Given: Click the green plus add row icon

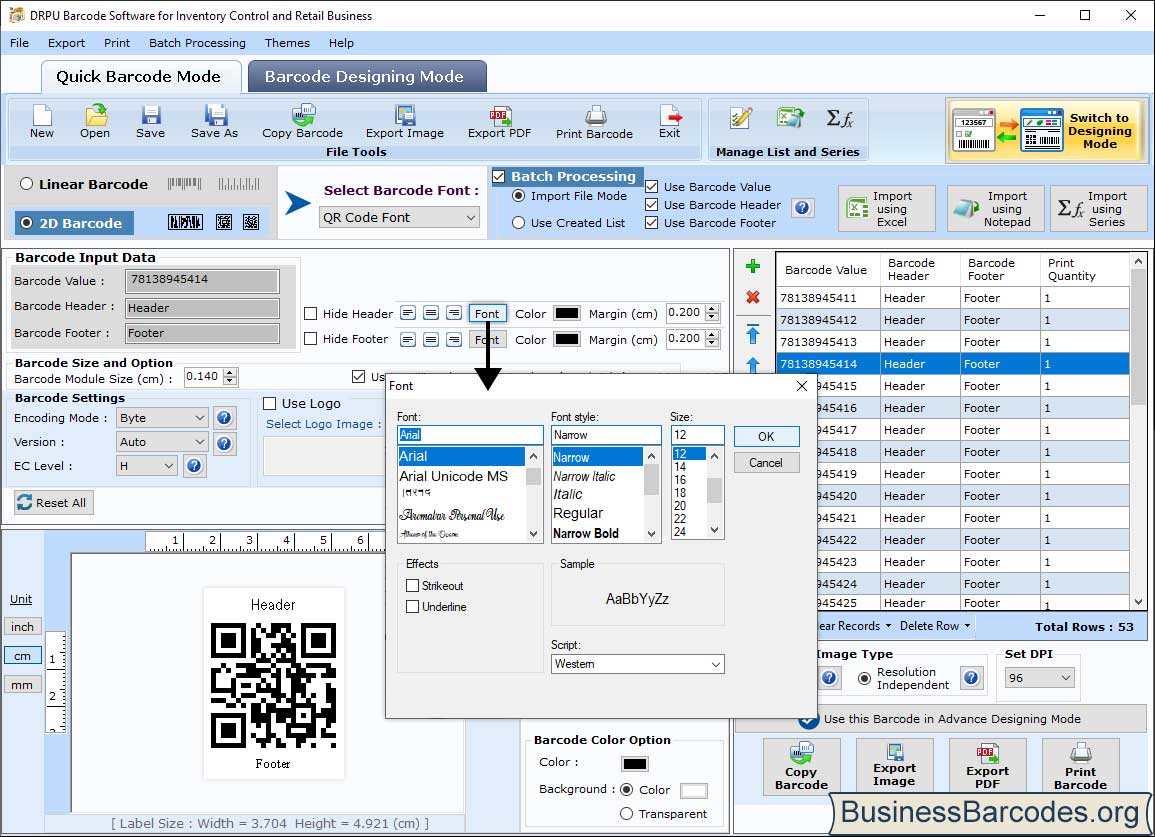Looking at the screenshot, I should coord(753,266).
